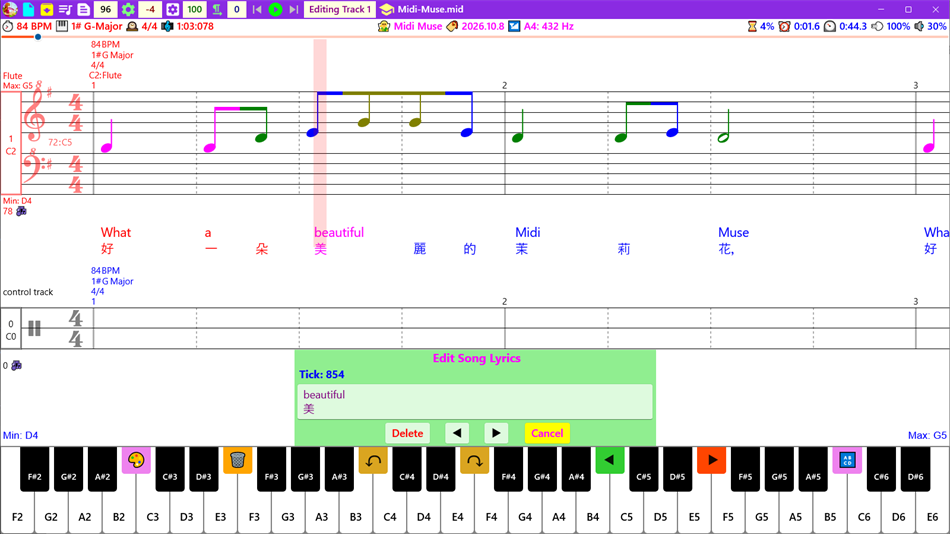Screen dimensions: 950x534
Task: Click the F#3 black piano key
Action: (x=271, y=470)
